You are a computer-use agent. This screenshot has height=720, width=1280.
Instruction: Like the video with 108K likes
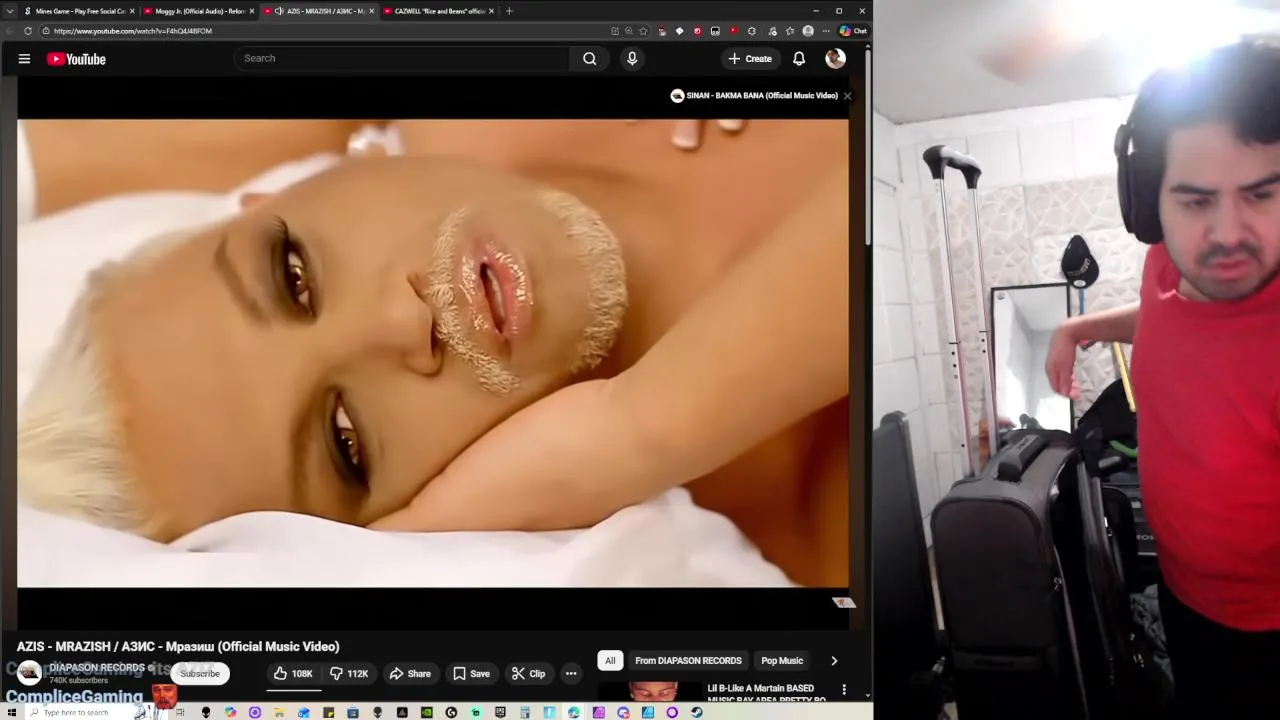294,674
